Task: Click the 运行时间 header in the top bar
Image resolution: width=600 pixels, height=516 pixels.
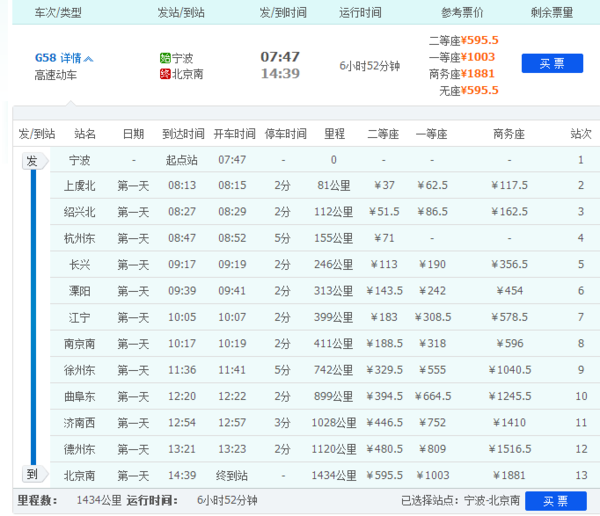Action: coord(360,13)
